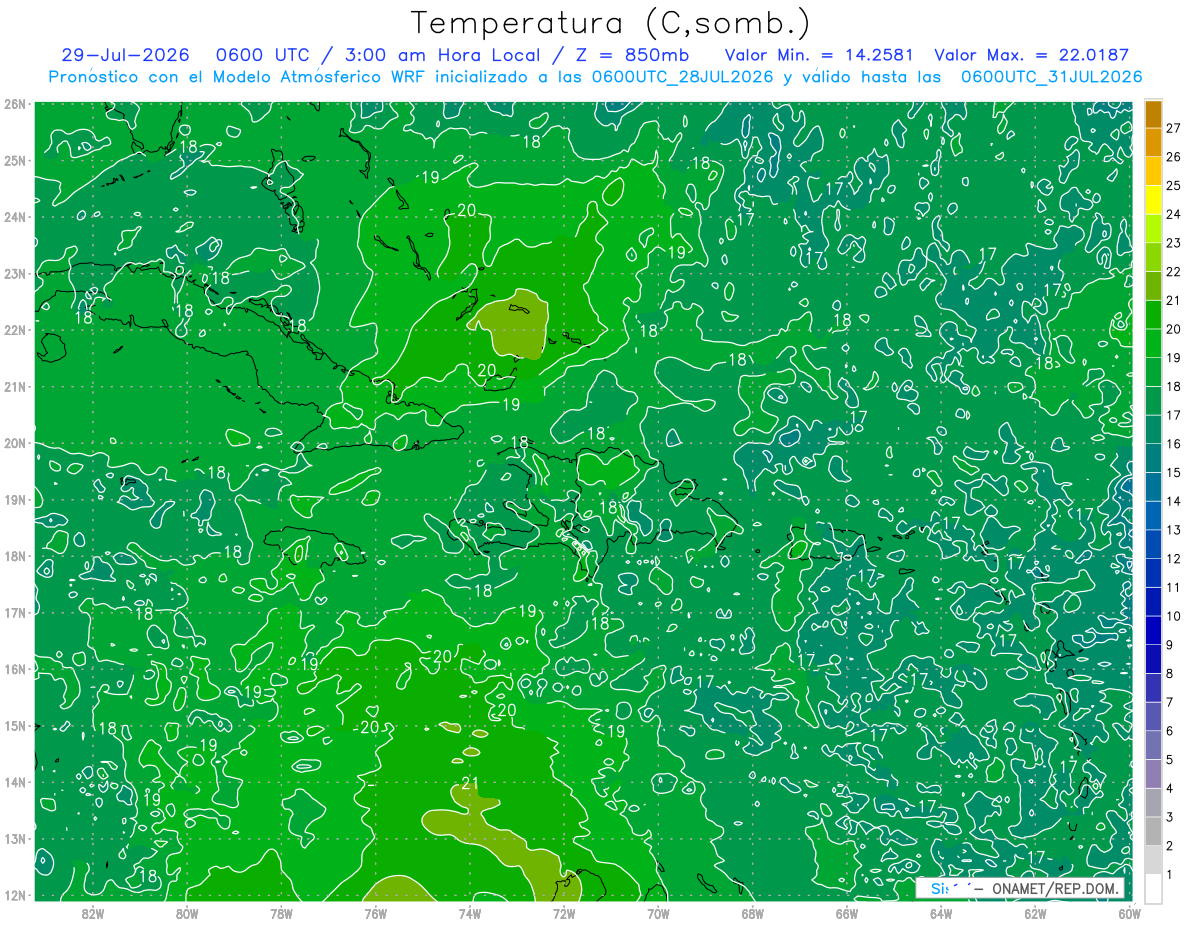The width and height of the screenshot is (1200, 927).
Task: Click the purple color band between 5 and 6
Action: click(x=1154, y=746)
